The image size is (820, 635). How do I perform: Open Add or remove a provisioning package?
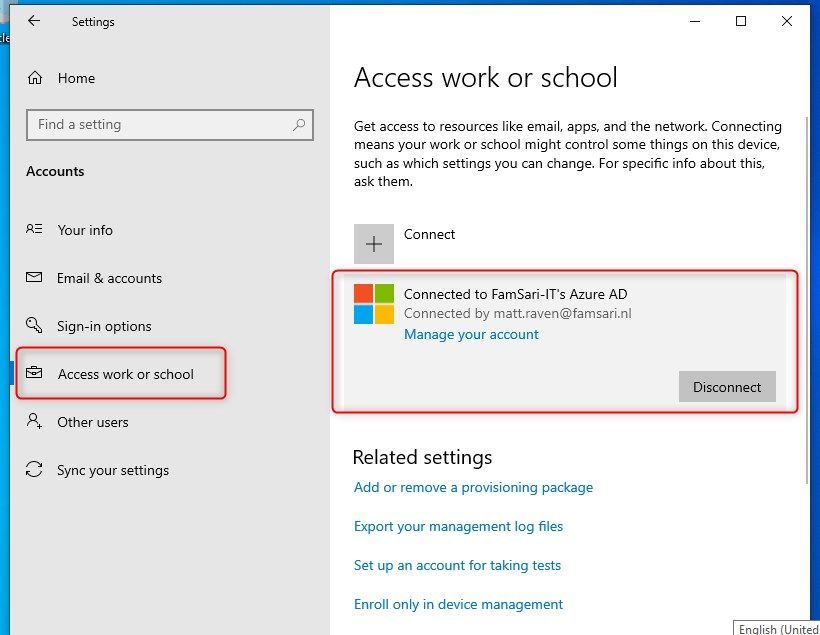(473, 487)
